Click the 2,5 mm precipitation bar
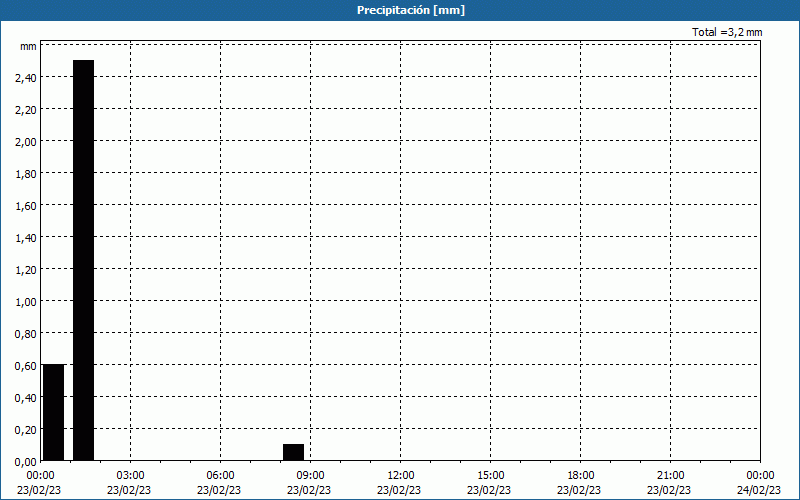Viewport: 800px width, 500px height. point(84,260)
